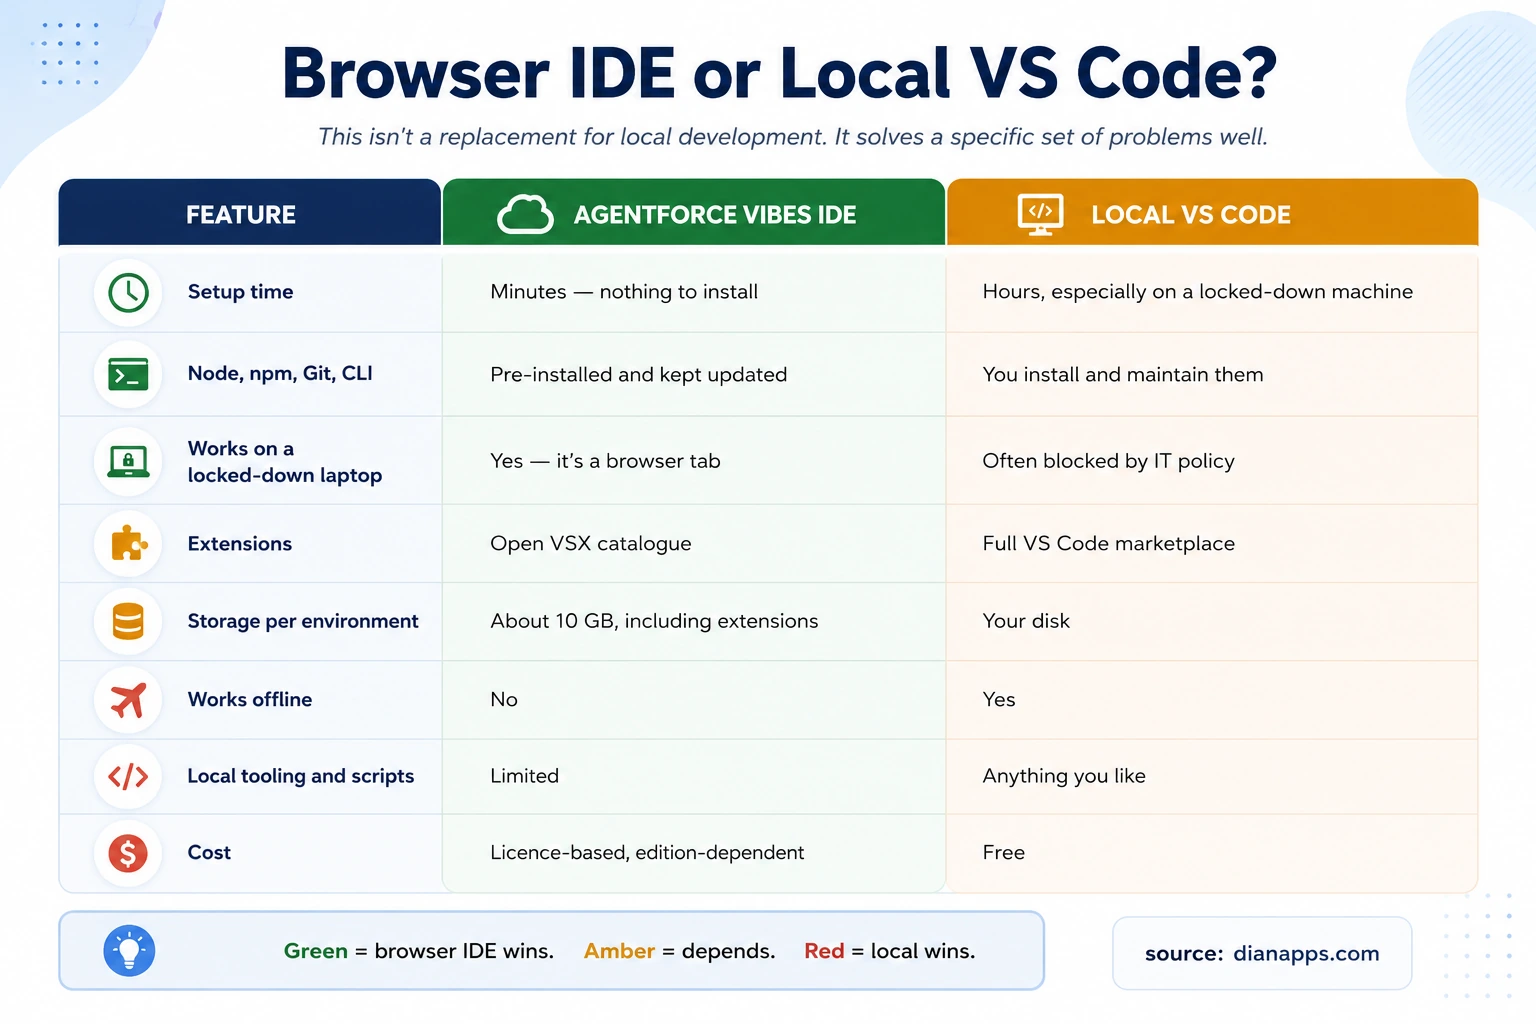
Task: Click the Red = local wins legend entry
Action: tap(889, 951)
